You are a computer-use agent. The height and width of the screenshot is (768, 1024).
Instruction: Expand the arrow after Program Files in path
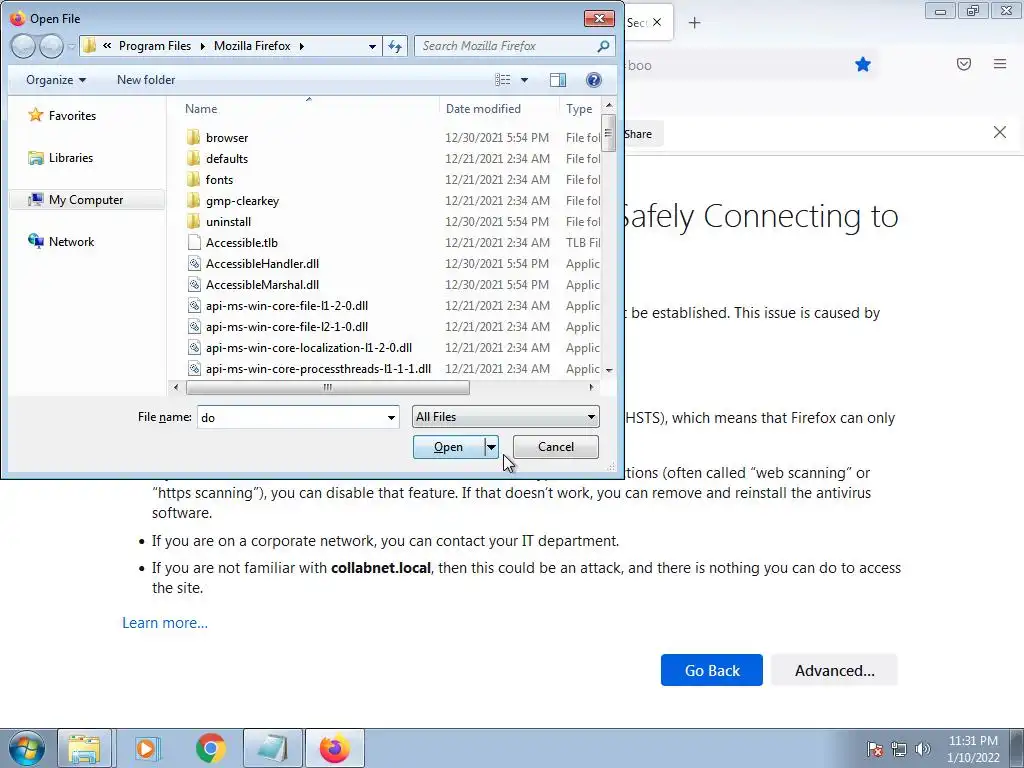click(x=202, y=46)
